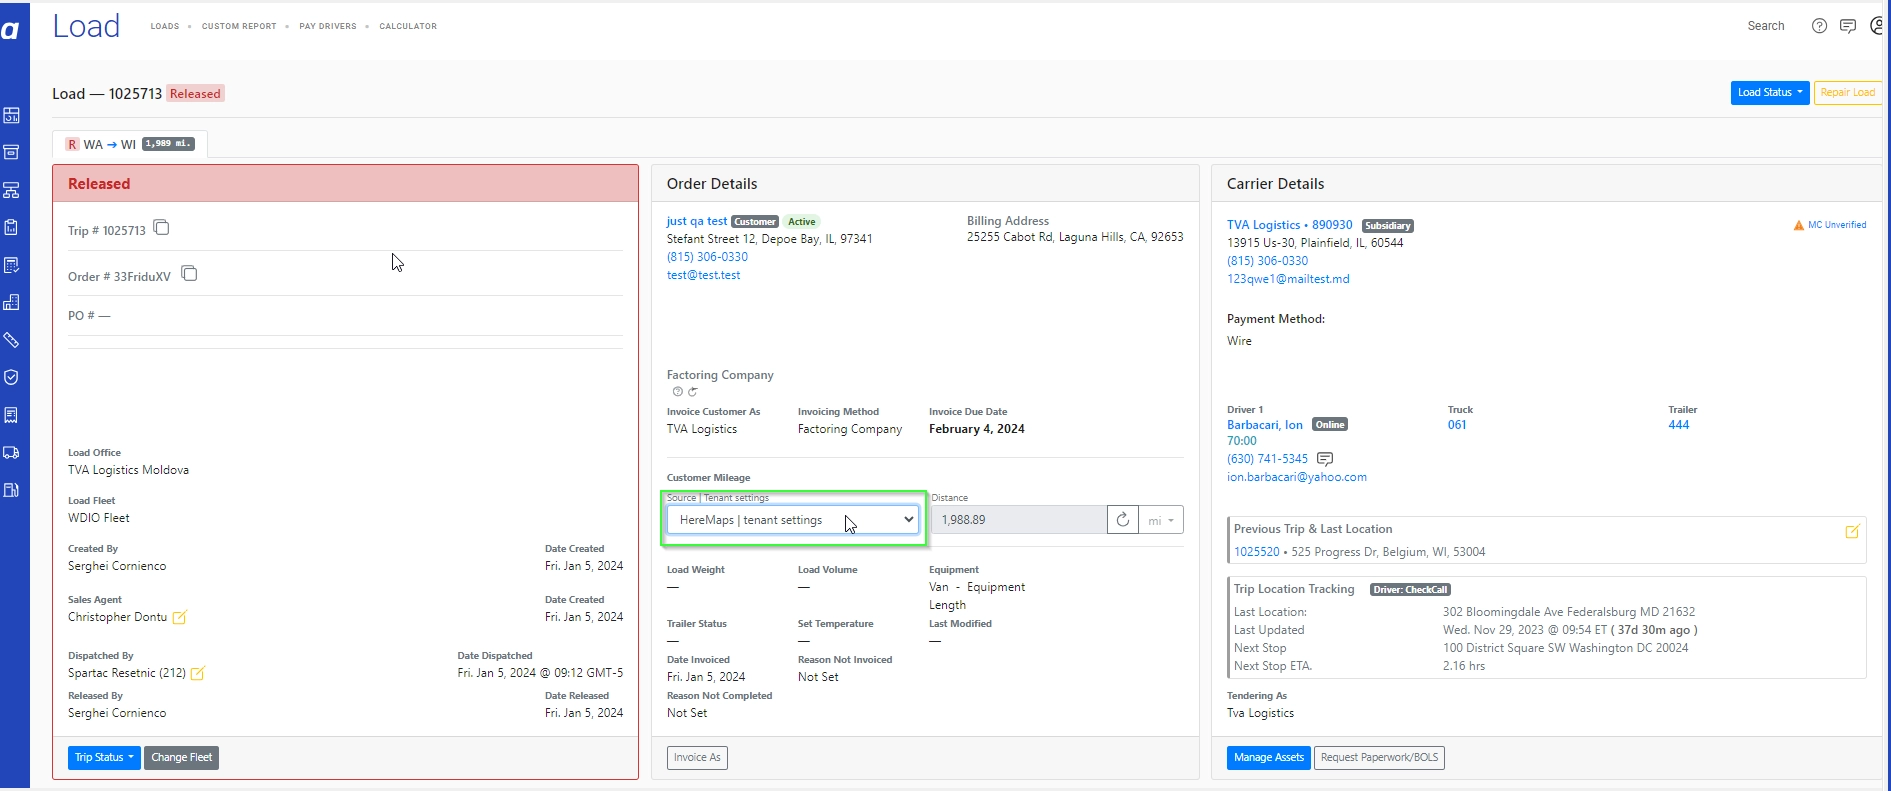1891x791 pixels.
Task: Click the Search field in header
Action: tap(1765, 26)
